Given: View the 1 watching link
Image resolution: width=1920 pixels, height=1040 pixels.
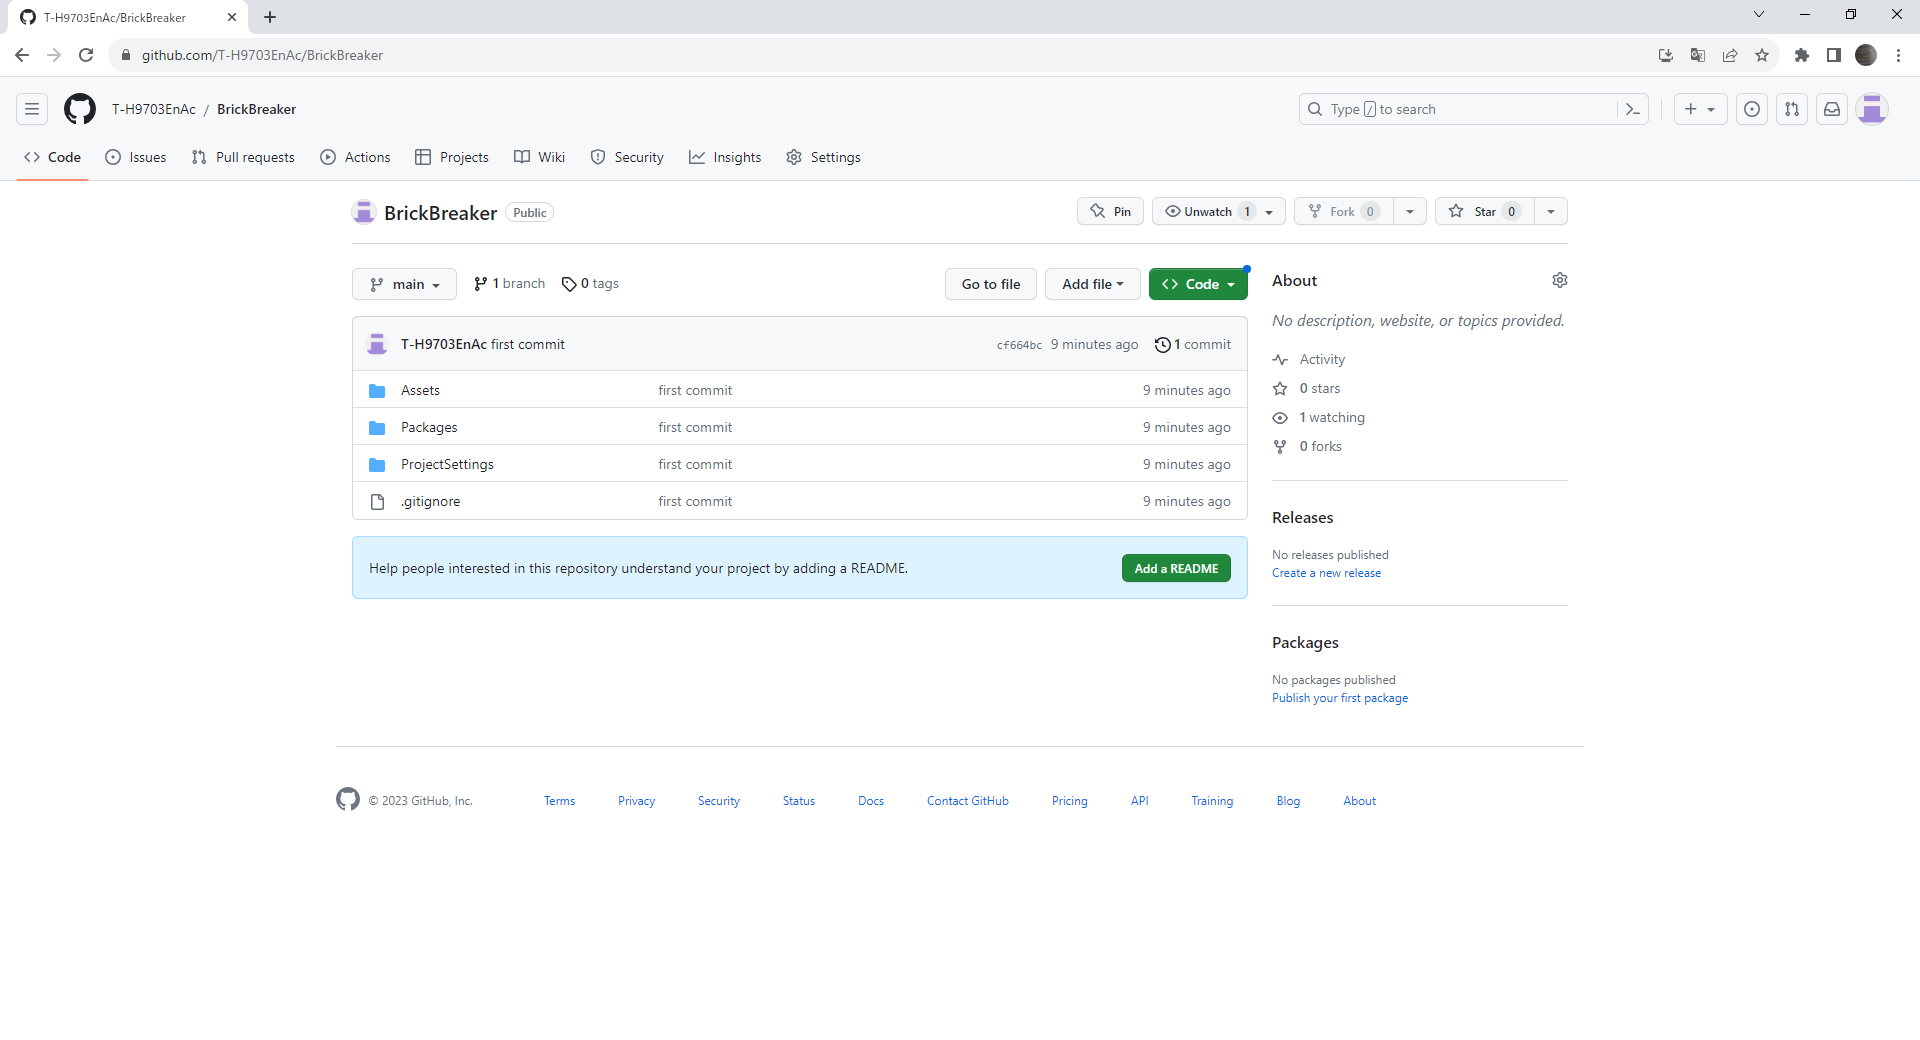Looking at the screenshot, I should pos(1332,417).
